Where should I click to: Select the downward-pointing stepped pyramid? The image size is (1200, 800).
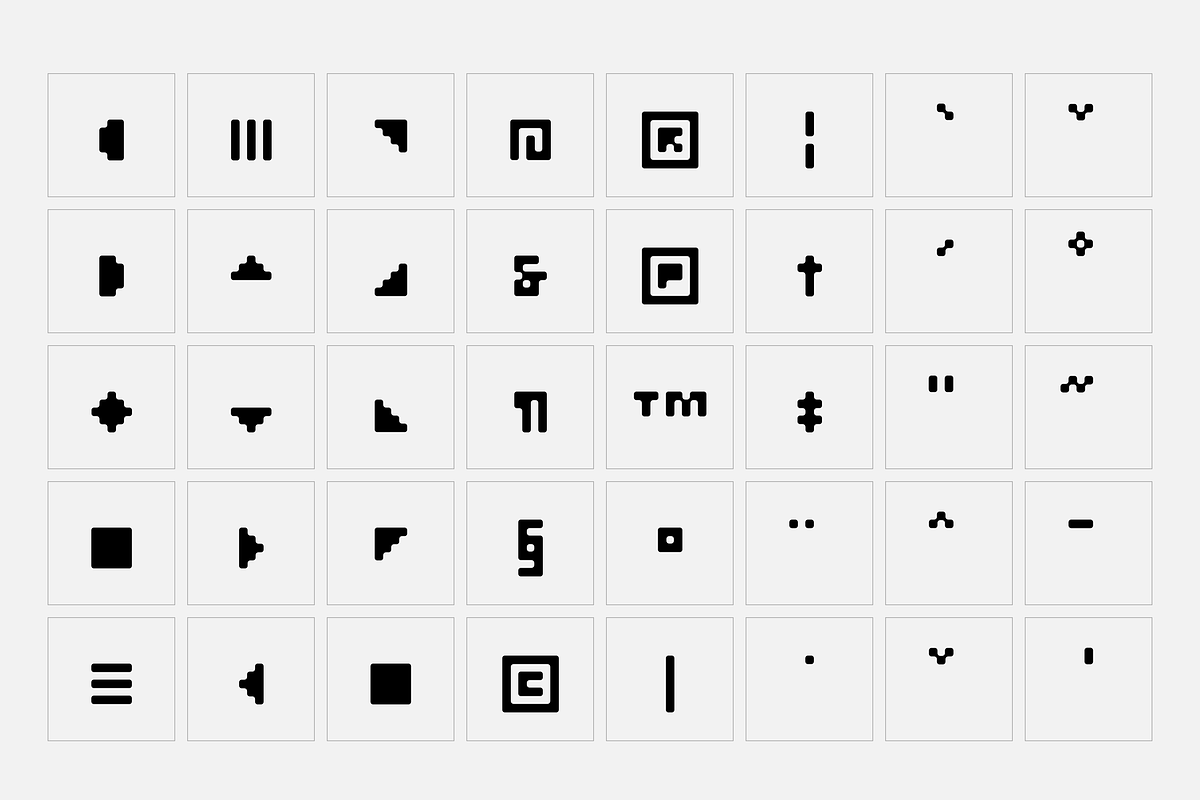pyautogui.click(x=251, y=417)
